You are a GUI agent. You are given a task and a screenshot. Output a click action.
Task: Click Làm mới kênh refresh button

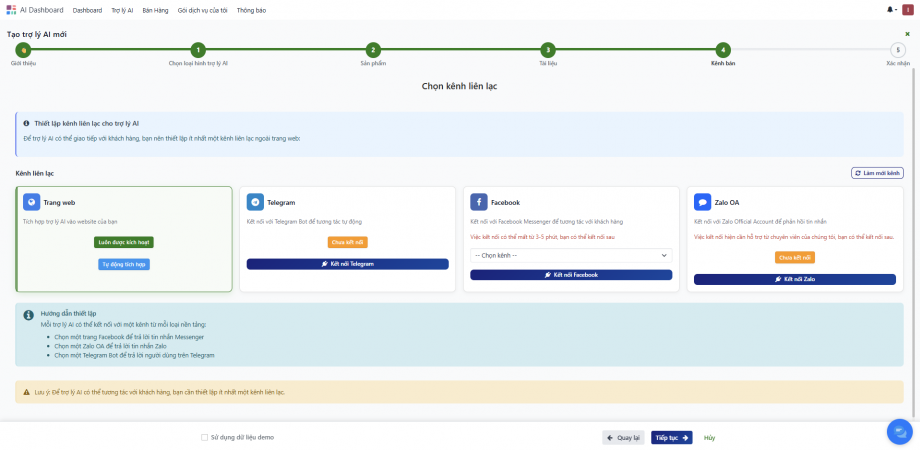(877, 173)
